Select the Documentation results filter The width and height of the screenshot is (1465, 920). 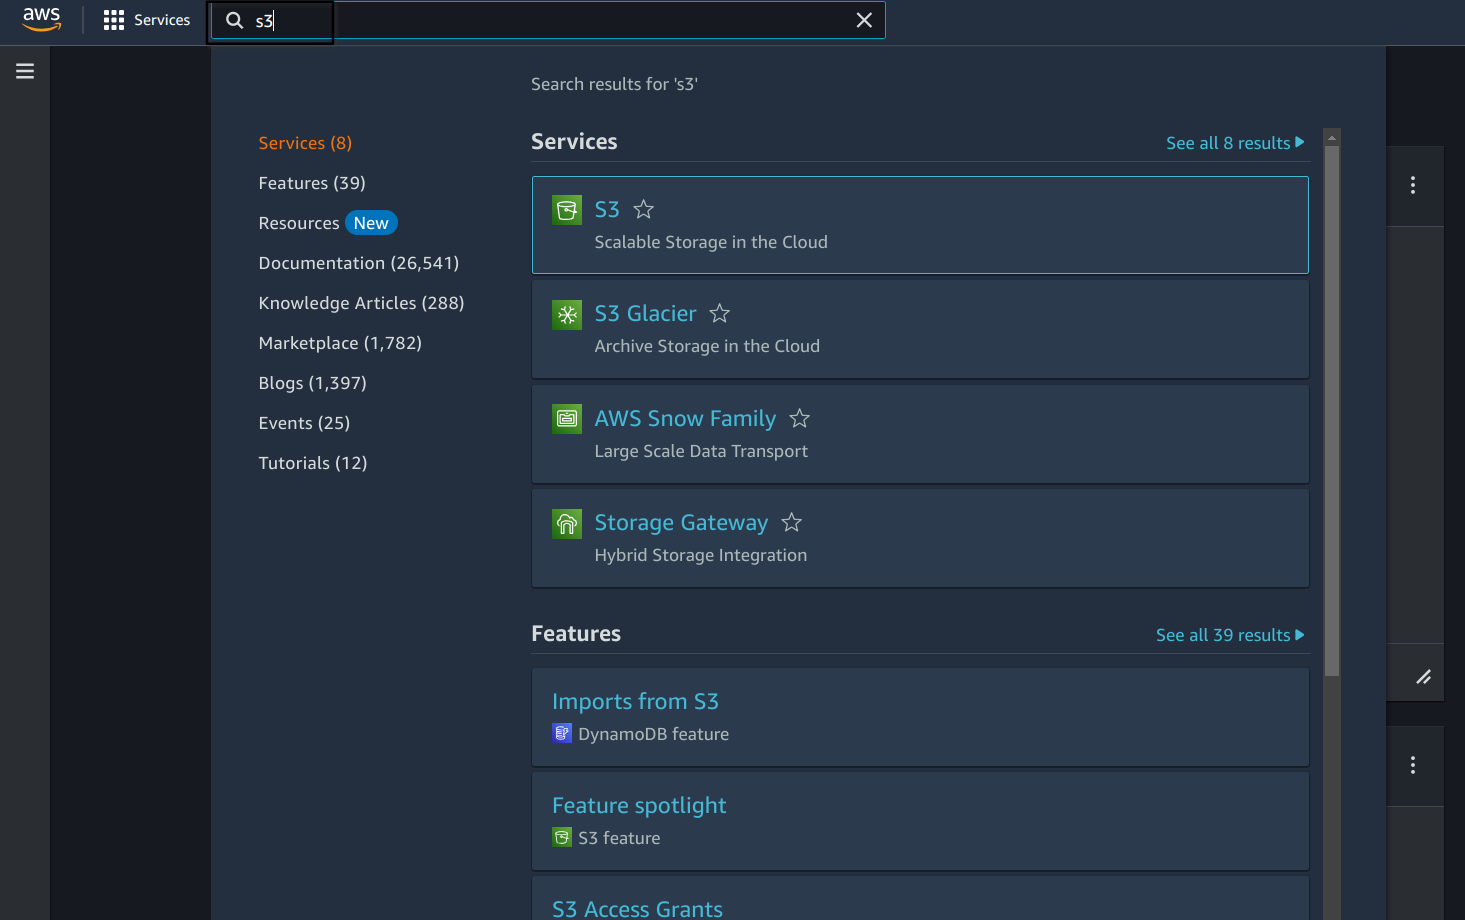tap(358, 262)
